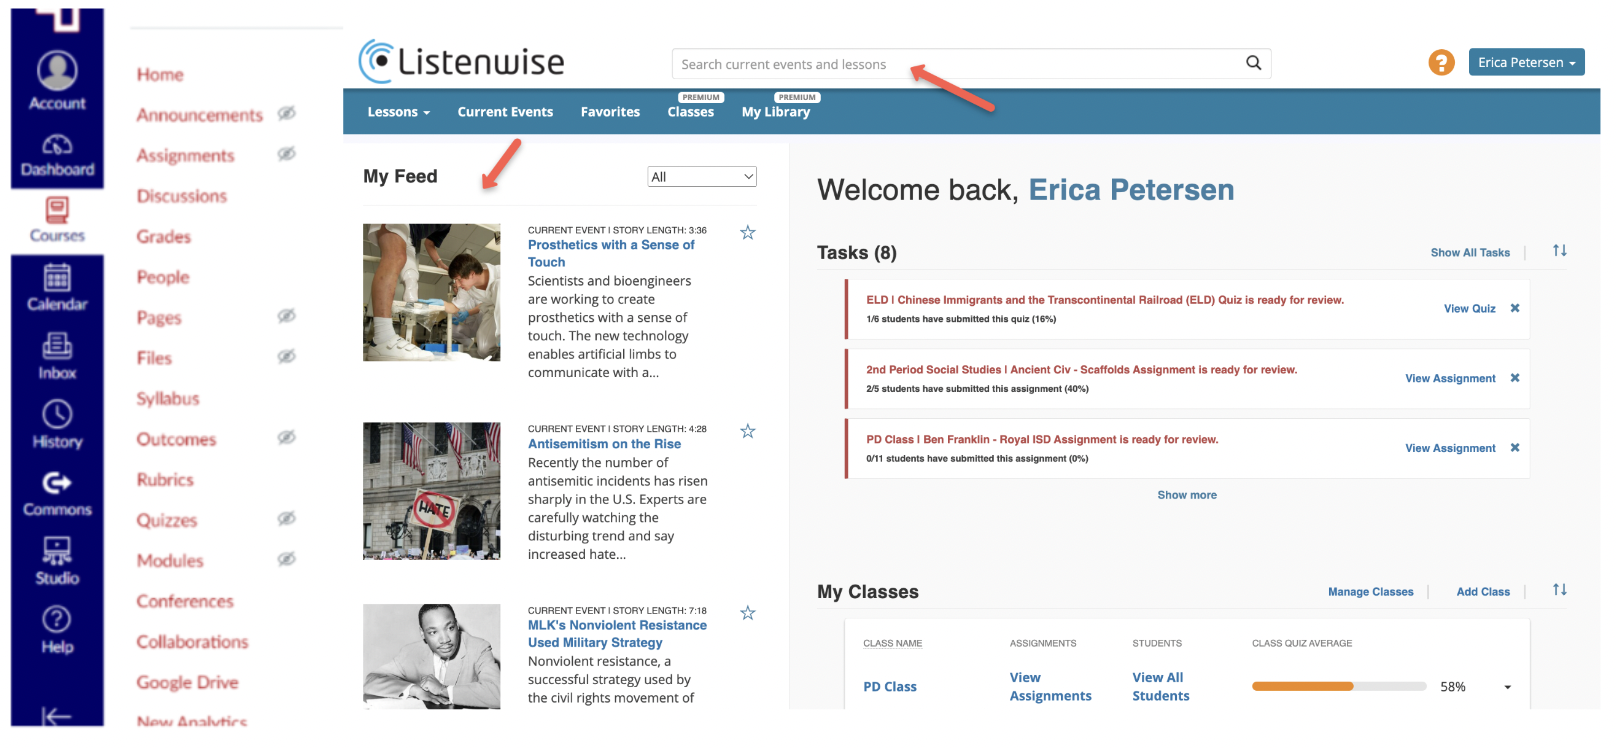This screenshot has height=748, width=1616.
Task: Toggle visibility eye icon next to Files
Action: (x=287, y=356)
